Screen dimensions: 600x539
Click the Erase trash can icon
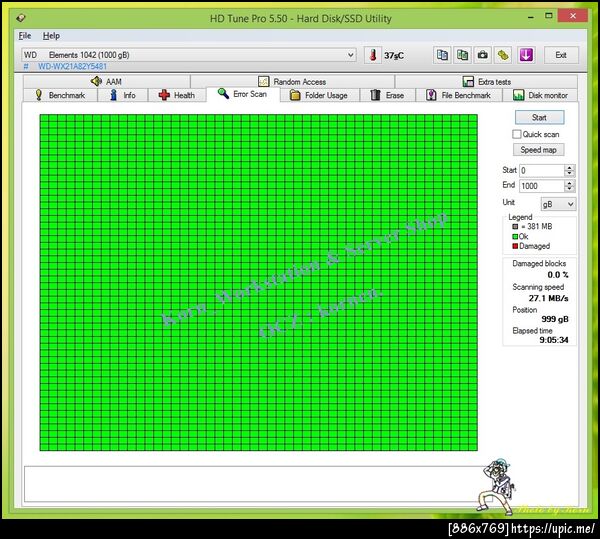375,95
